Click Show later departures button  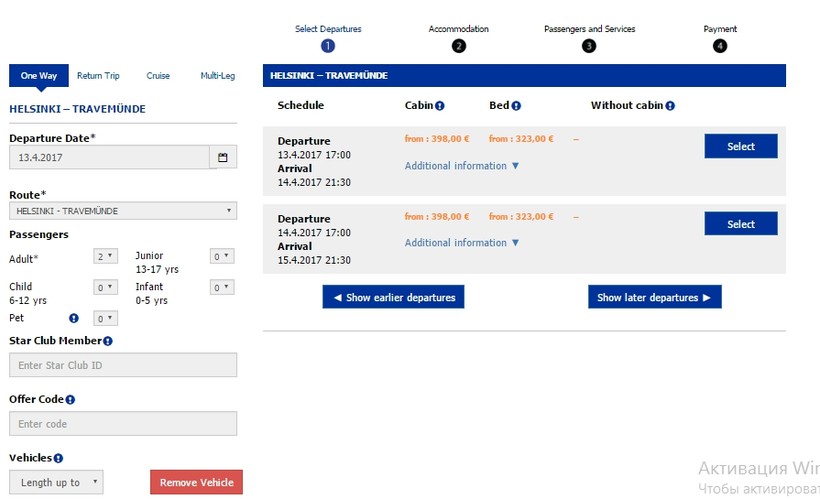[654, 298]
